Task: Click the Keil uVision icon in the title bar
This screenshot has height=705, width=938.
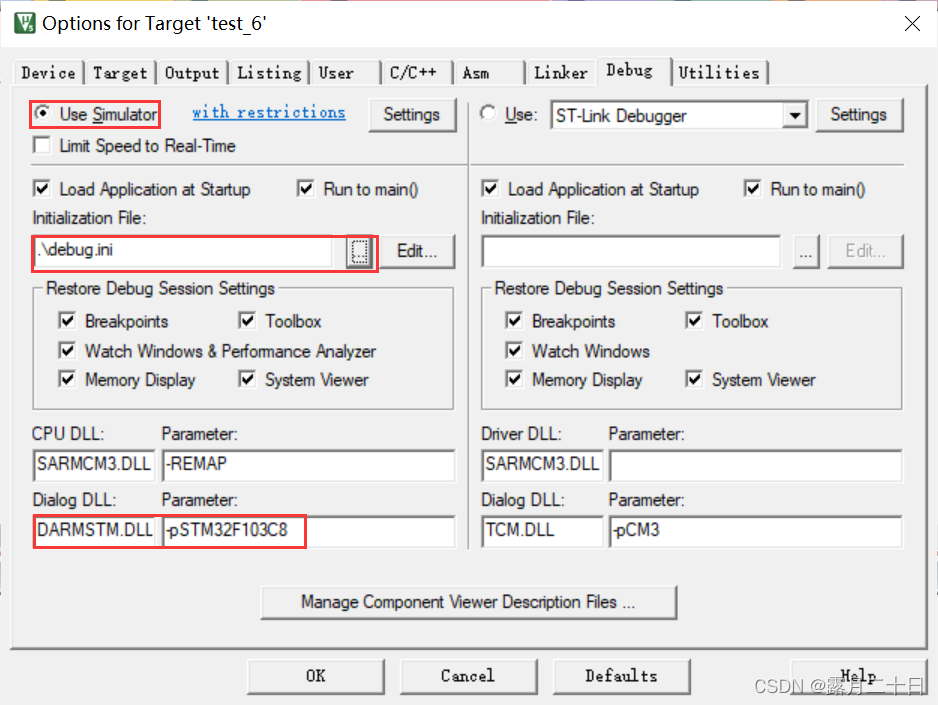Action: (x=25, y=23)
